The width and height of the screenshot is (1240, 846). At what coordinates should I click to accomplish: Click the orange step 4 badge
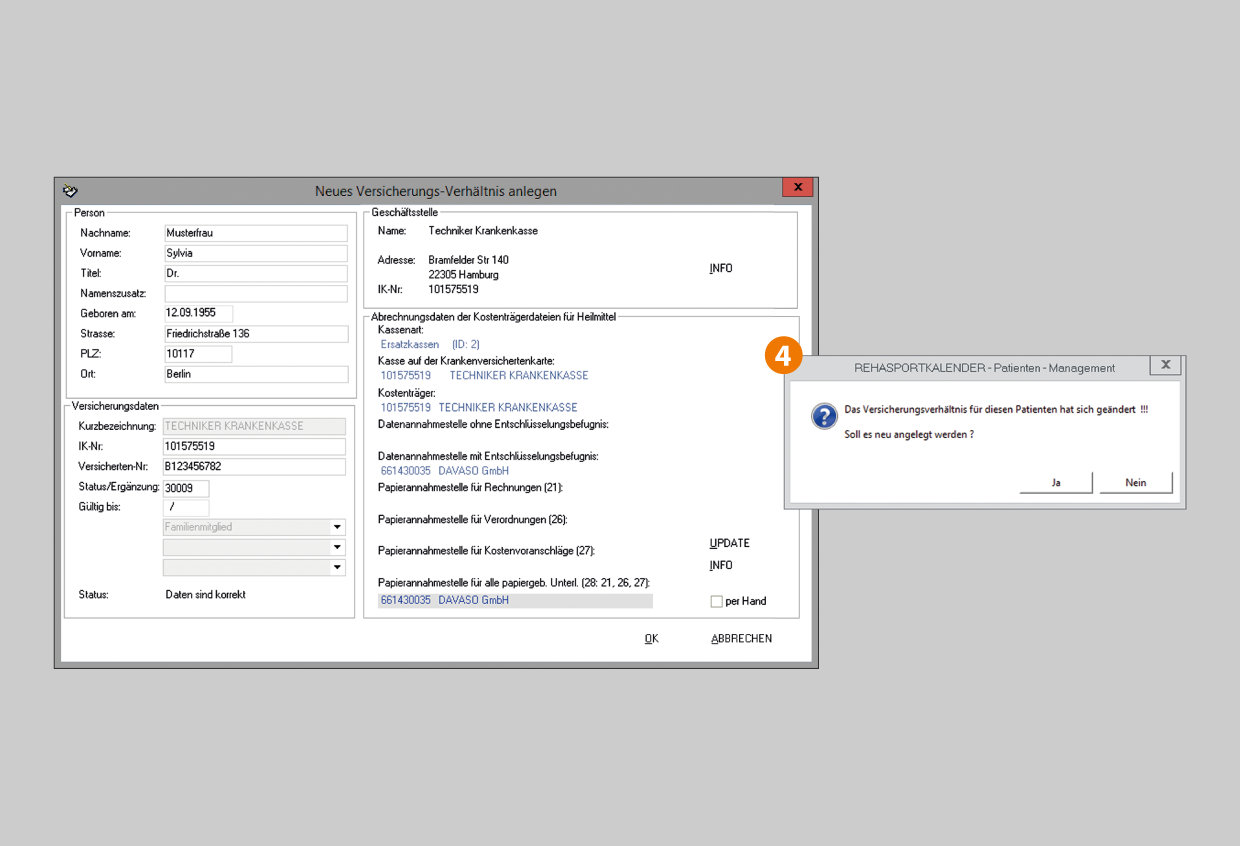click(783, 357)
